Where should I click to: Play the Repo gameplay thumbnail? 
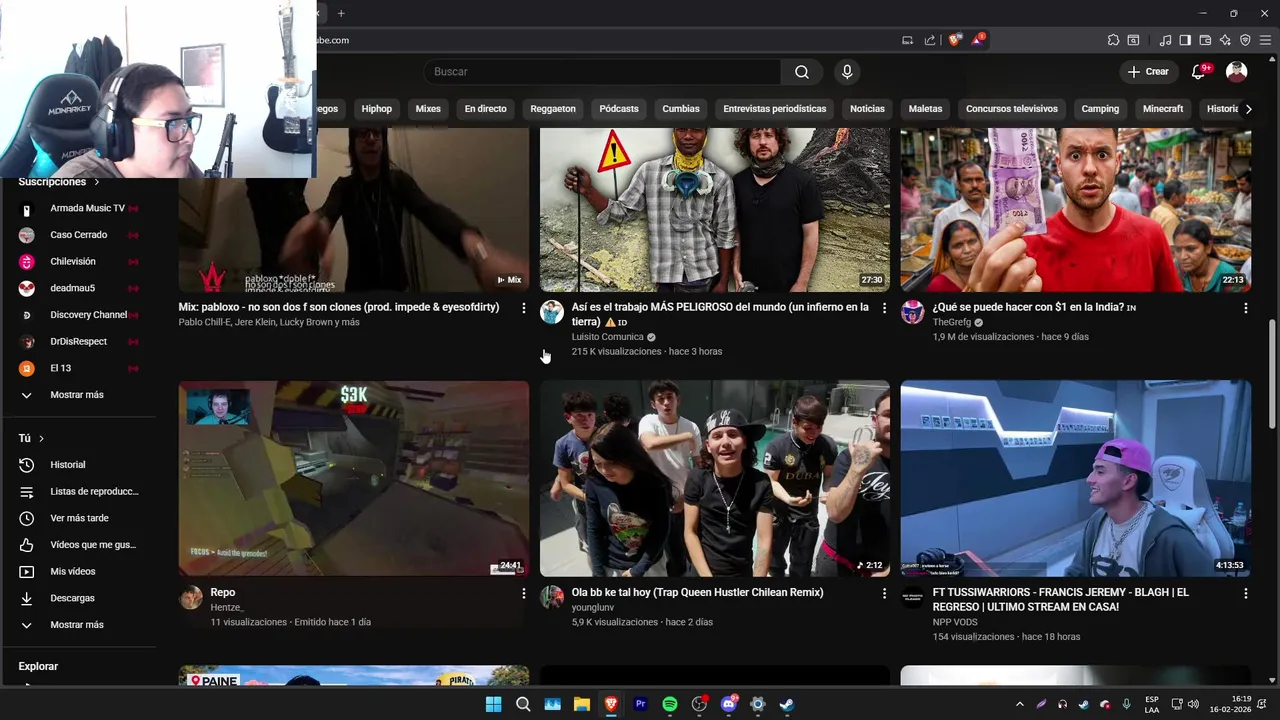pos(354,478)
